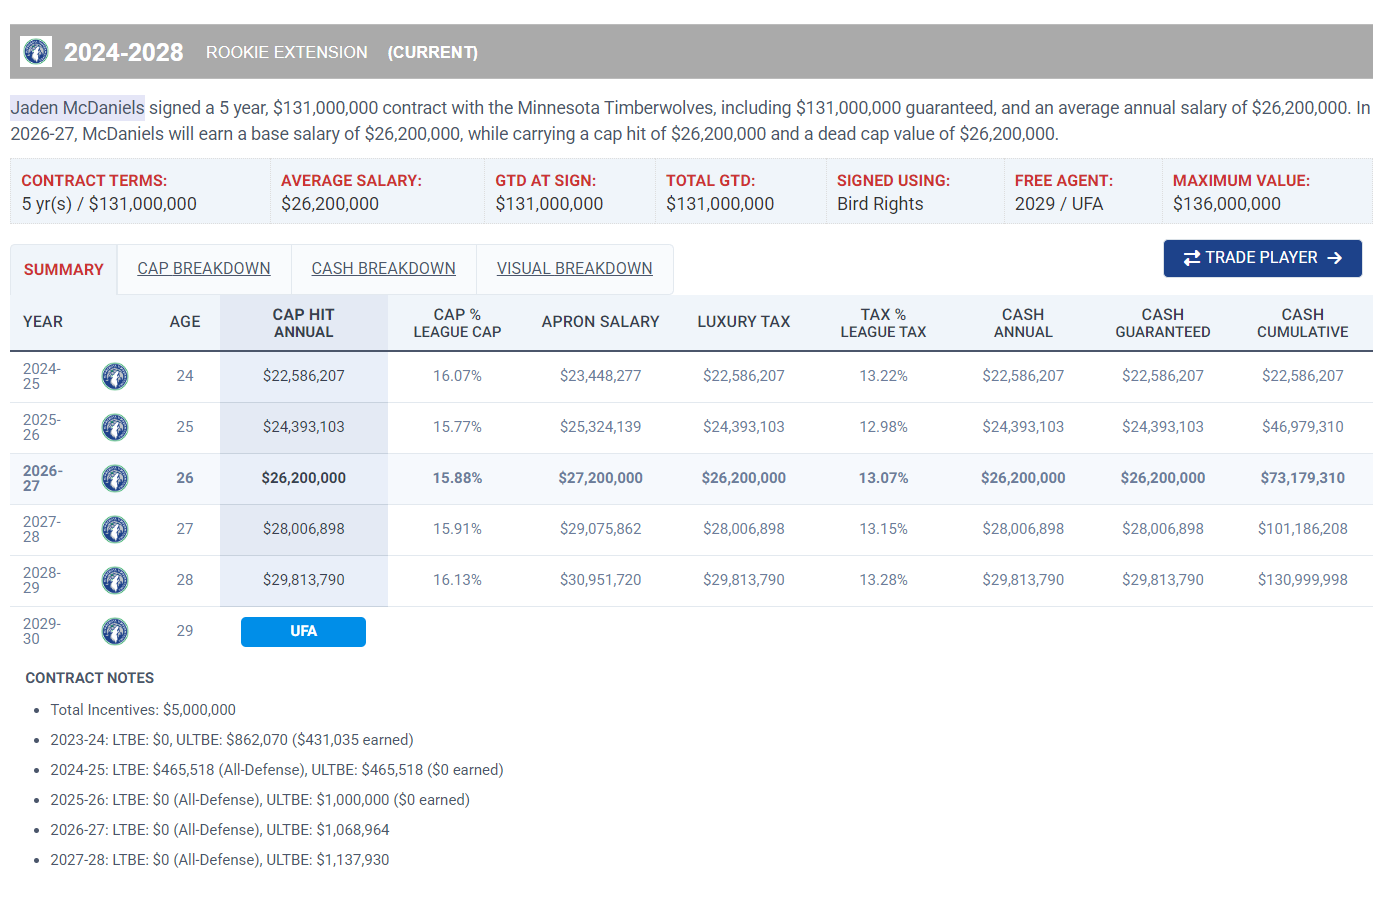Click the Timberwolves logo in the 2028-29 row
Image resolution: width=1380 pixels, height=897 pixels.
click(x=115, y=580)
